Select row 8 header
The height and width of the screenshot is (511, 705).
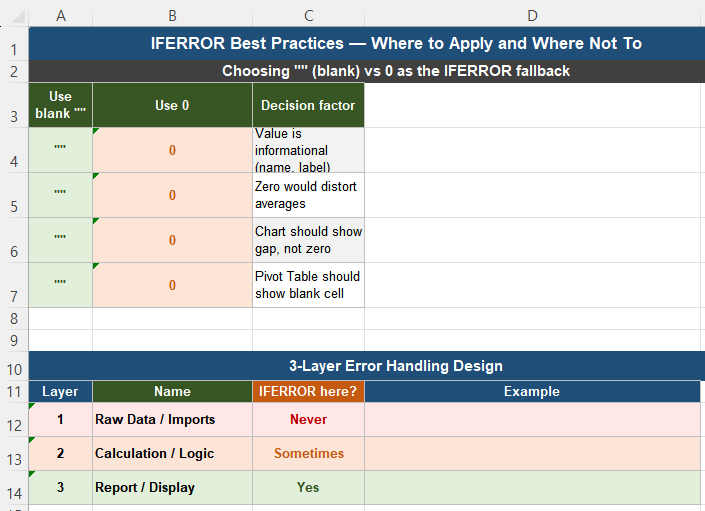pos(14,319)
